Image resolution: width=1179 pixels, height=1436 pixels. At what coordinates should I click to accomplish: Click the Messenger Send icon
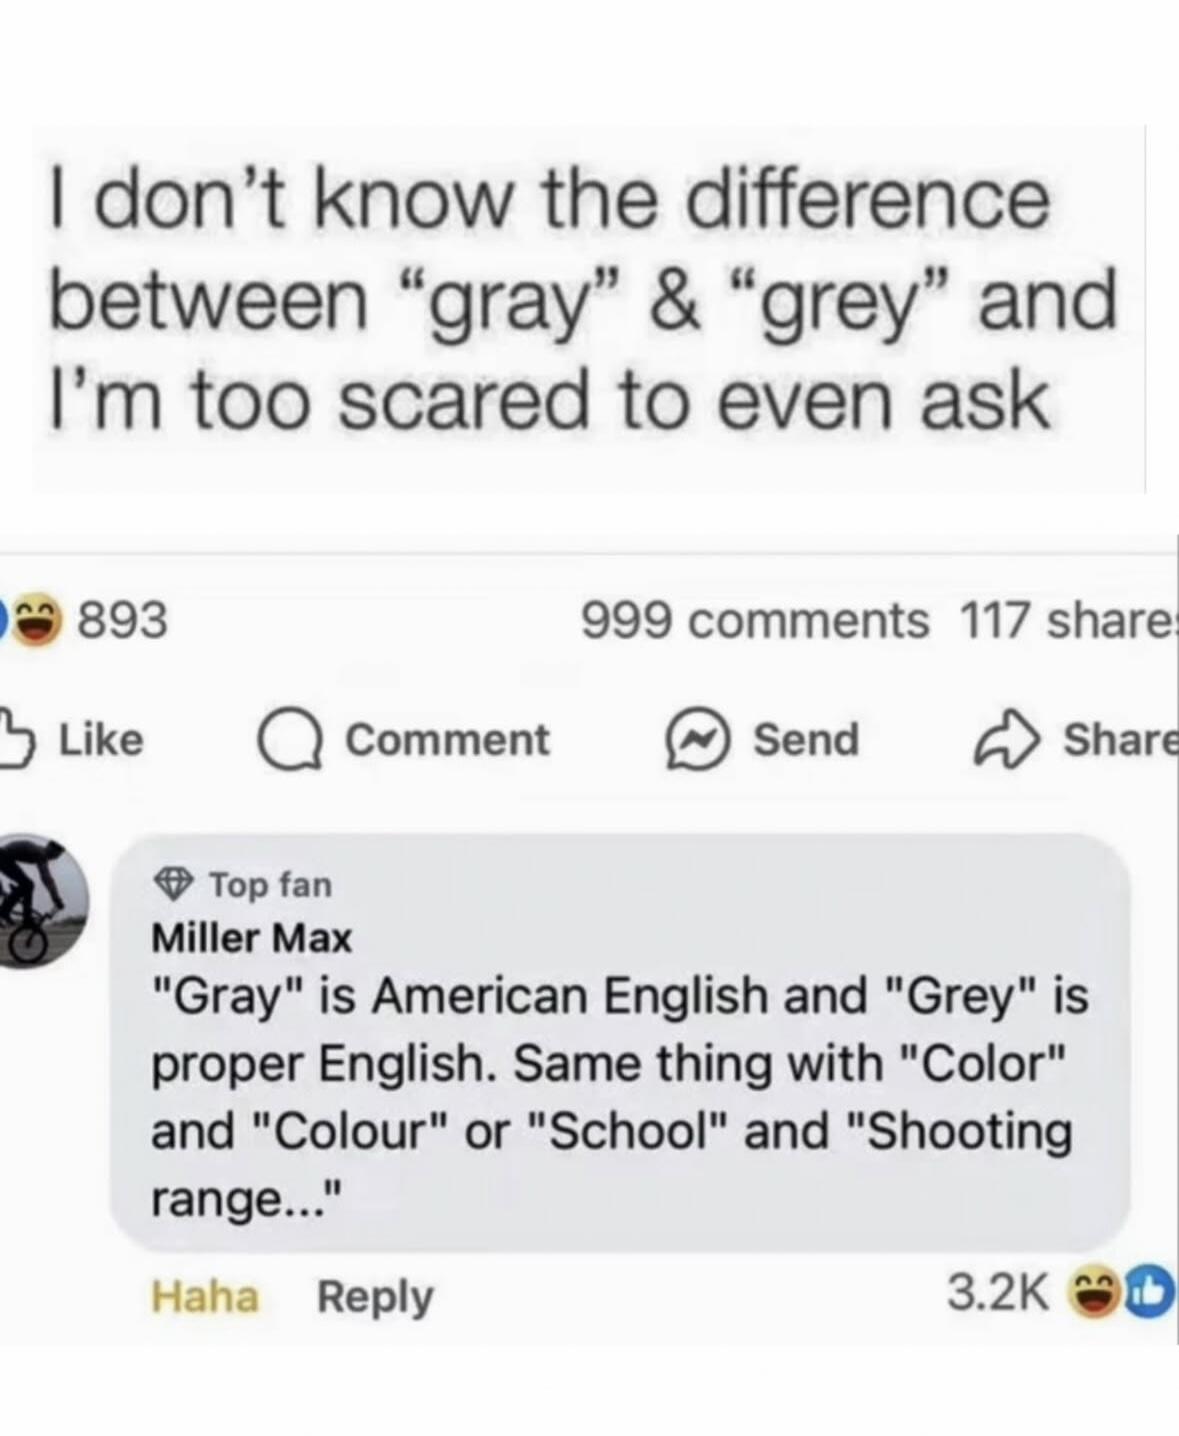point(696,741)
